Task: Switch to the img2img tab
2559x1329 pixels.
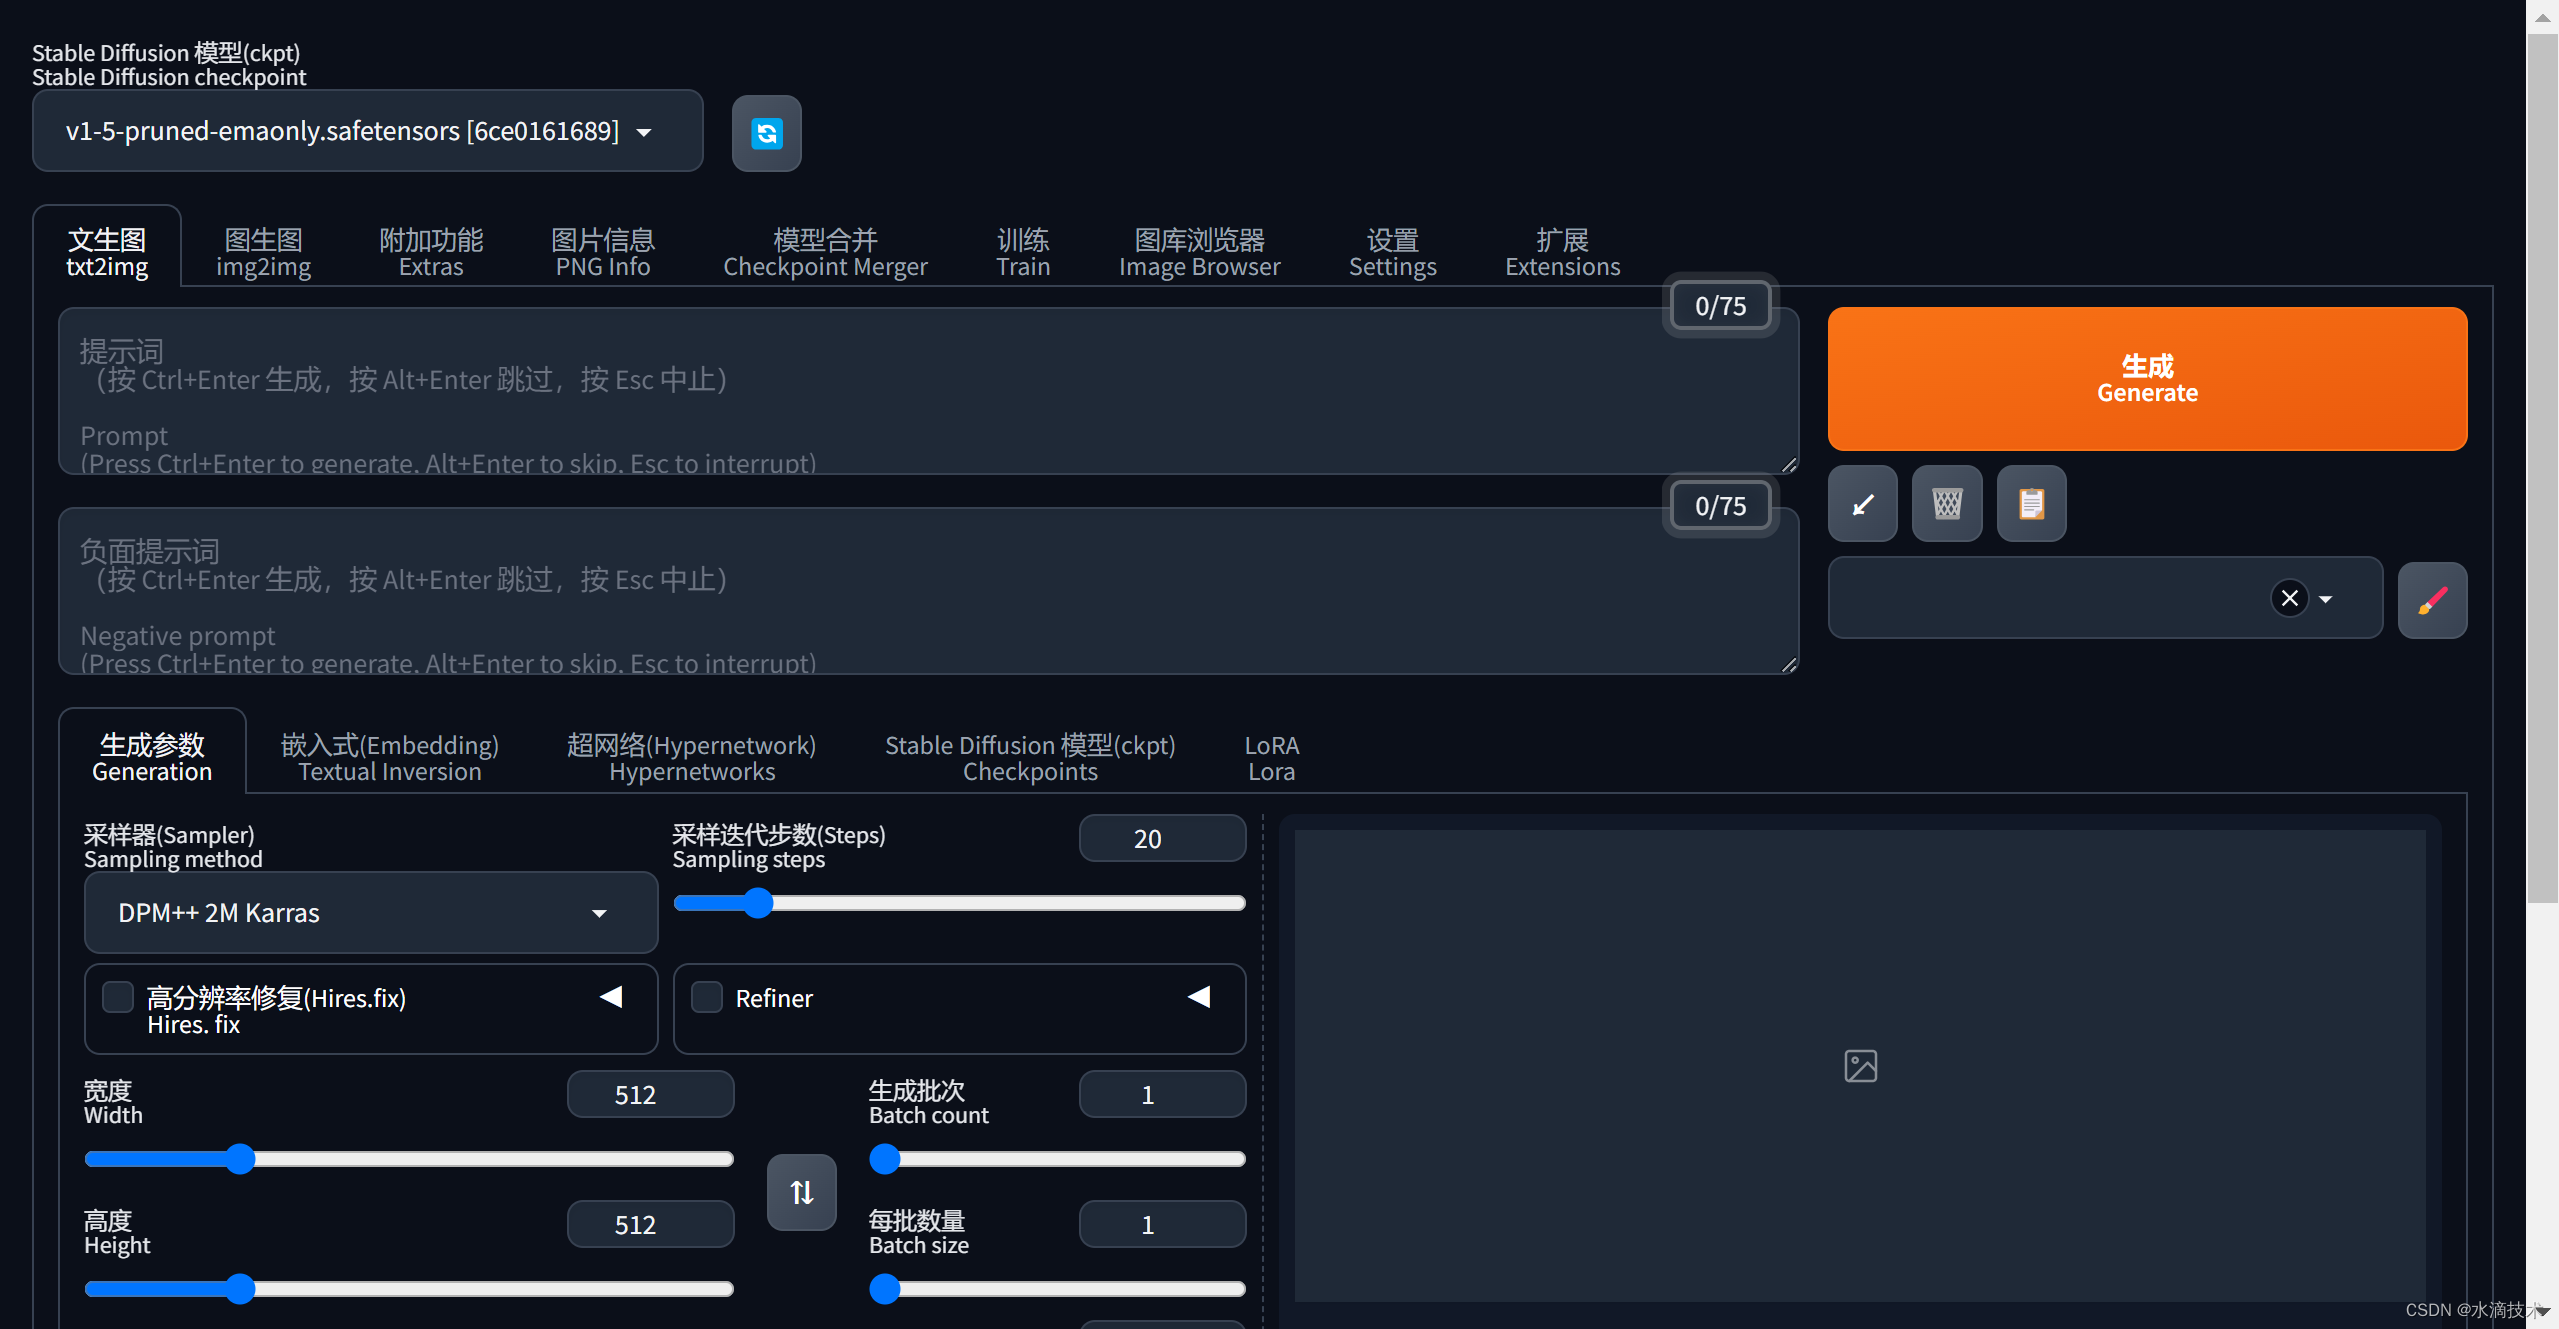Action: 263,252
